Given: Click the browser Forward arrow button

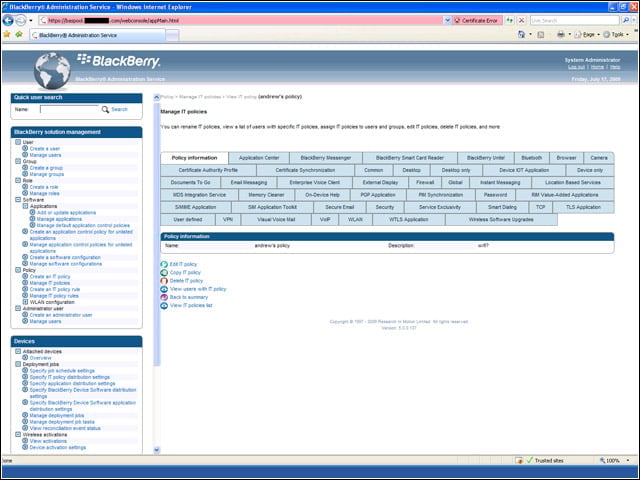Looking at the screenshot, I should point(21,20).
